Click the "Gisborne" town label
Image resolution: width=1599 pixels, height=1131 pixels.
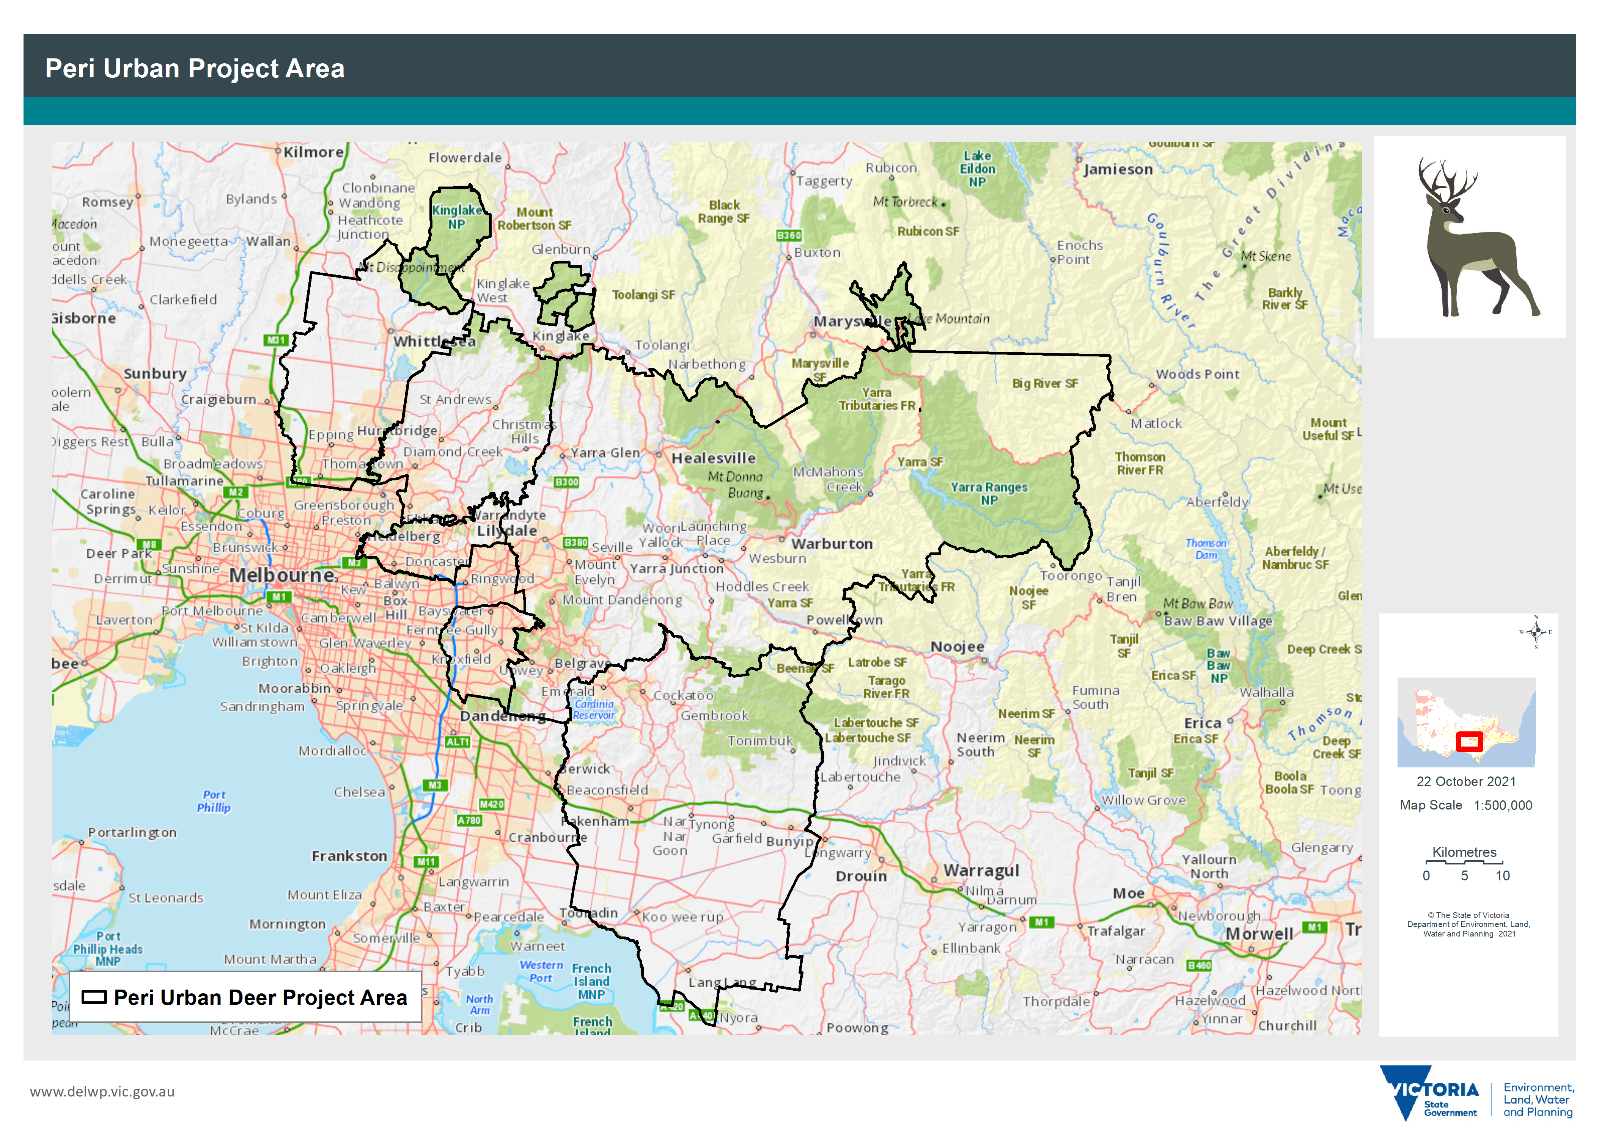point(84,318)
